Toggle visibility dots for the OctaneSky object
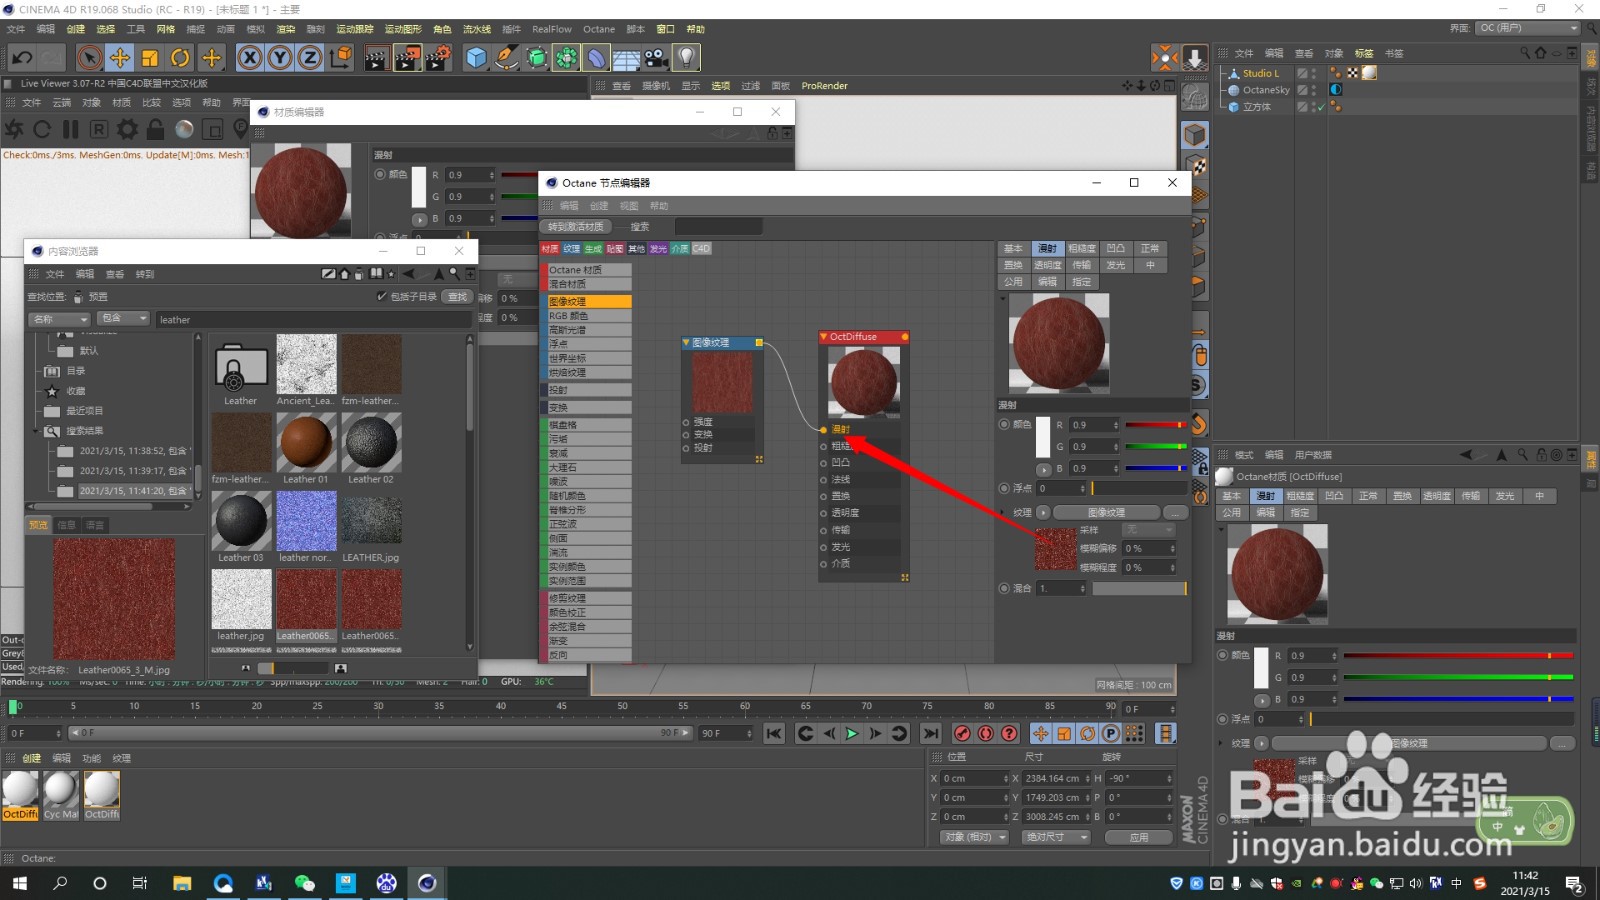 (x=1314, y=90)
